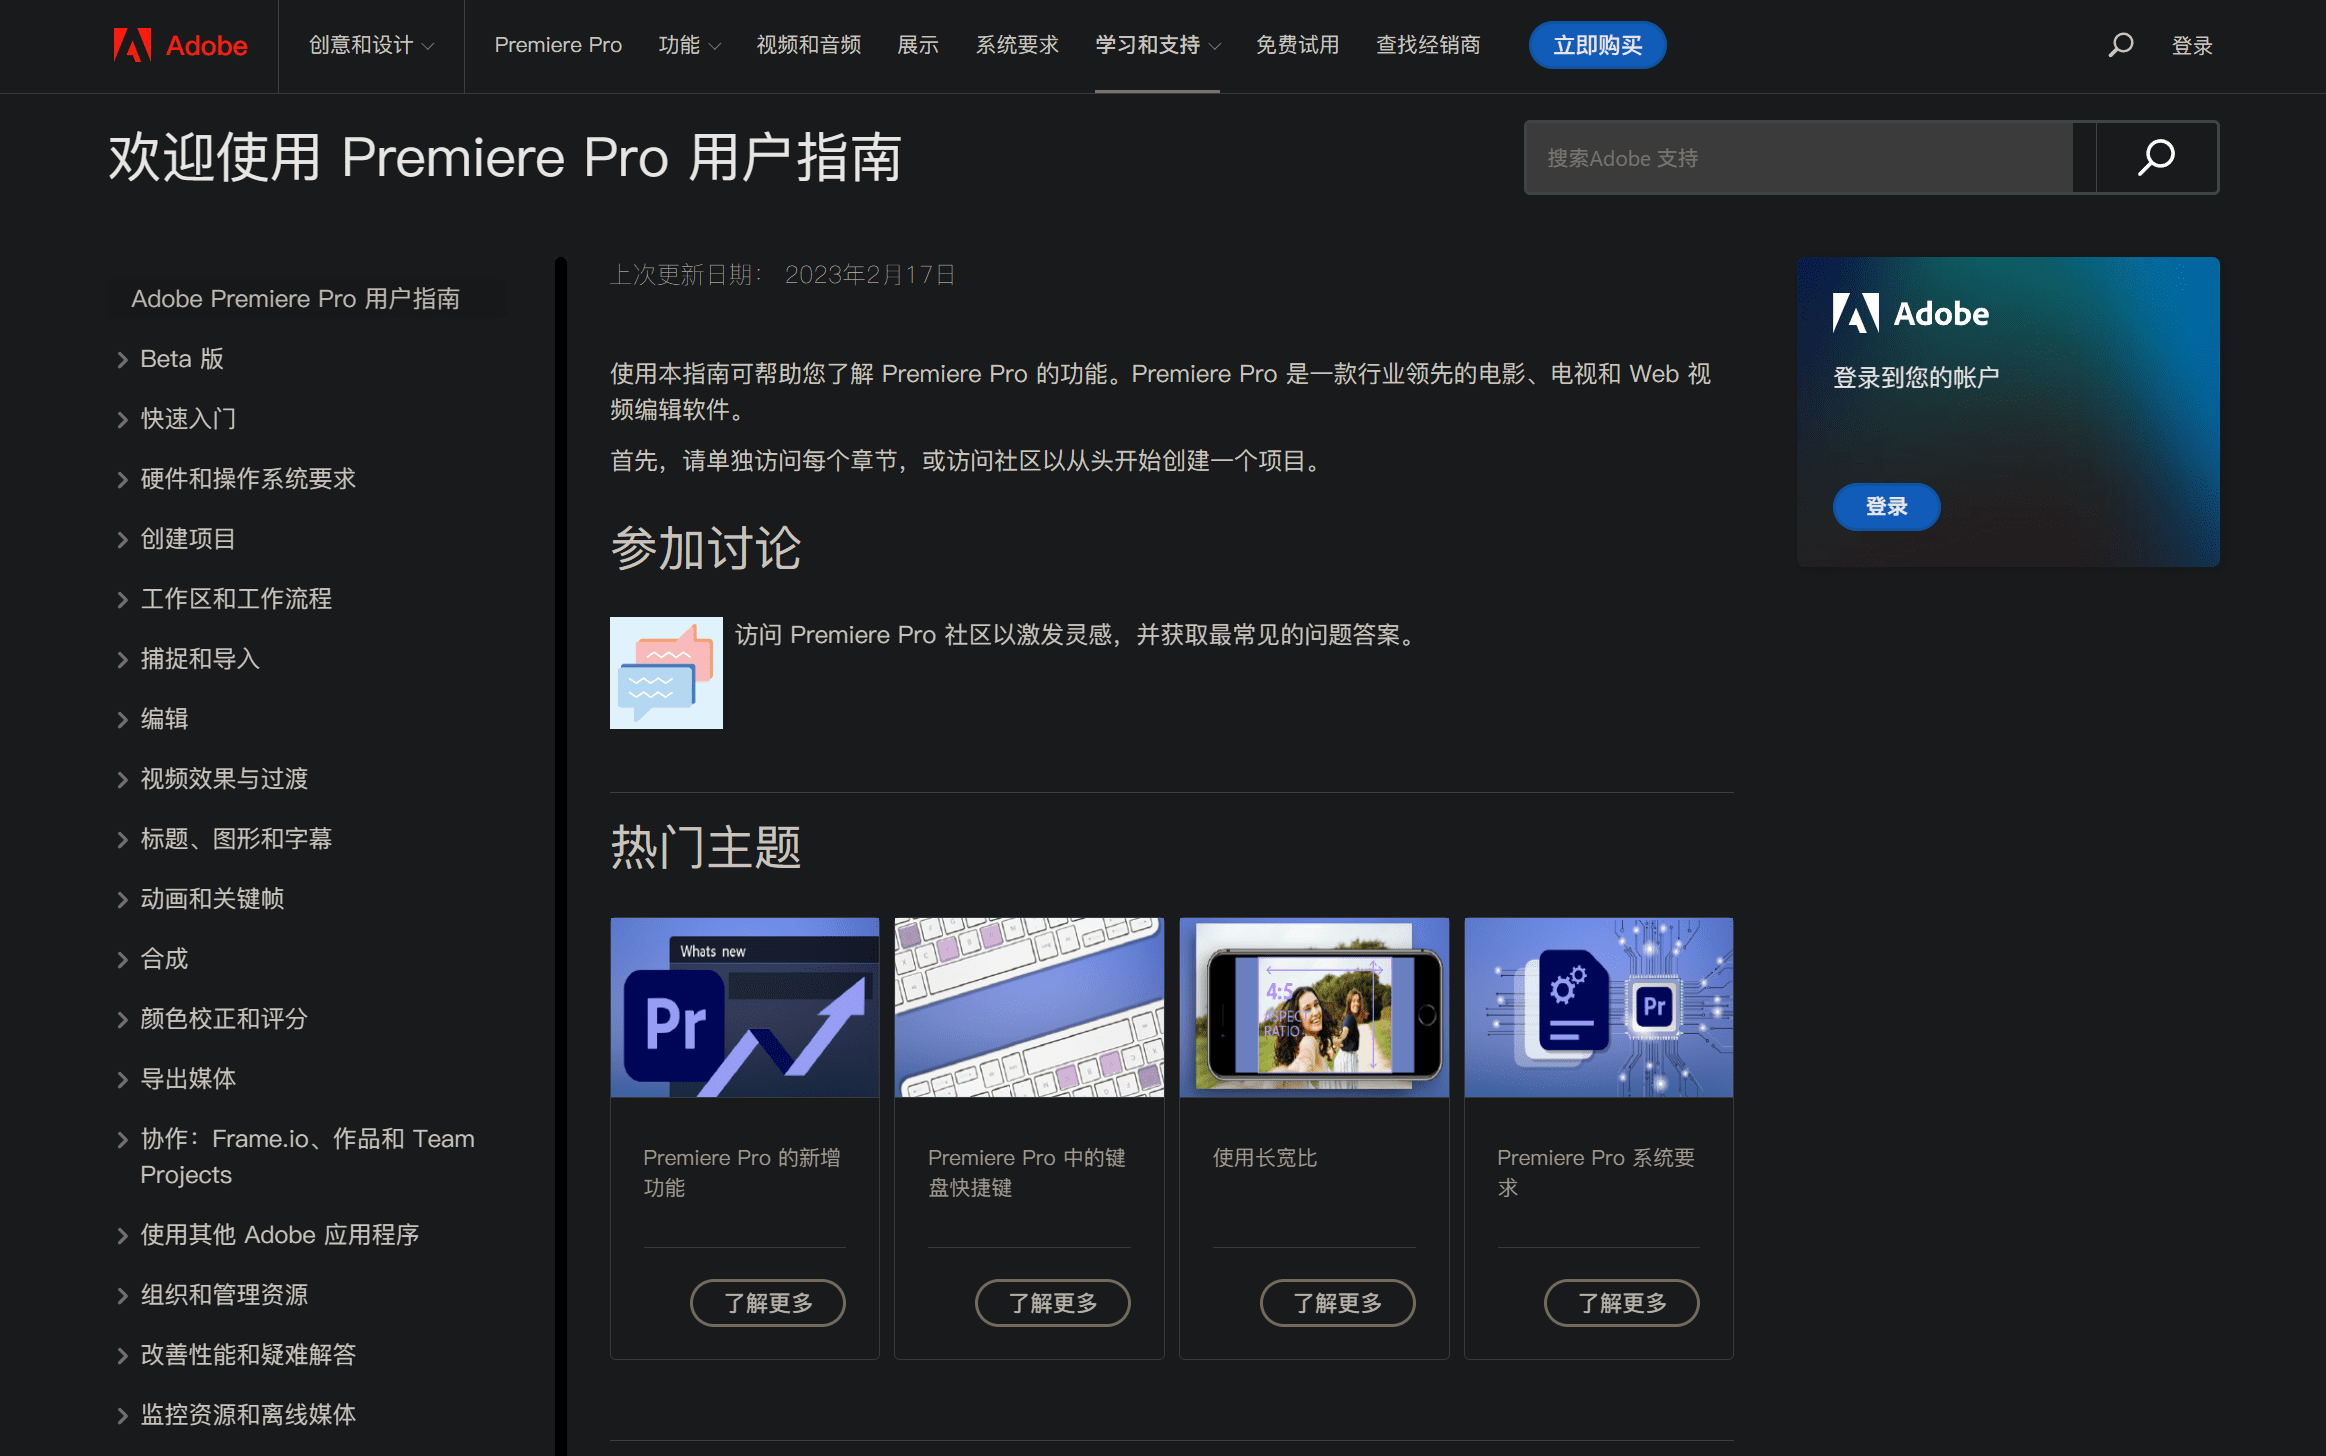Expand the 导出媒体 sidebar section

coord(188,1079)
